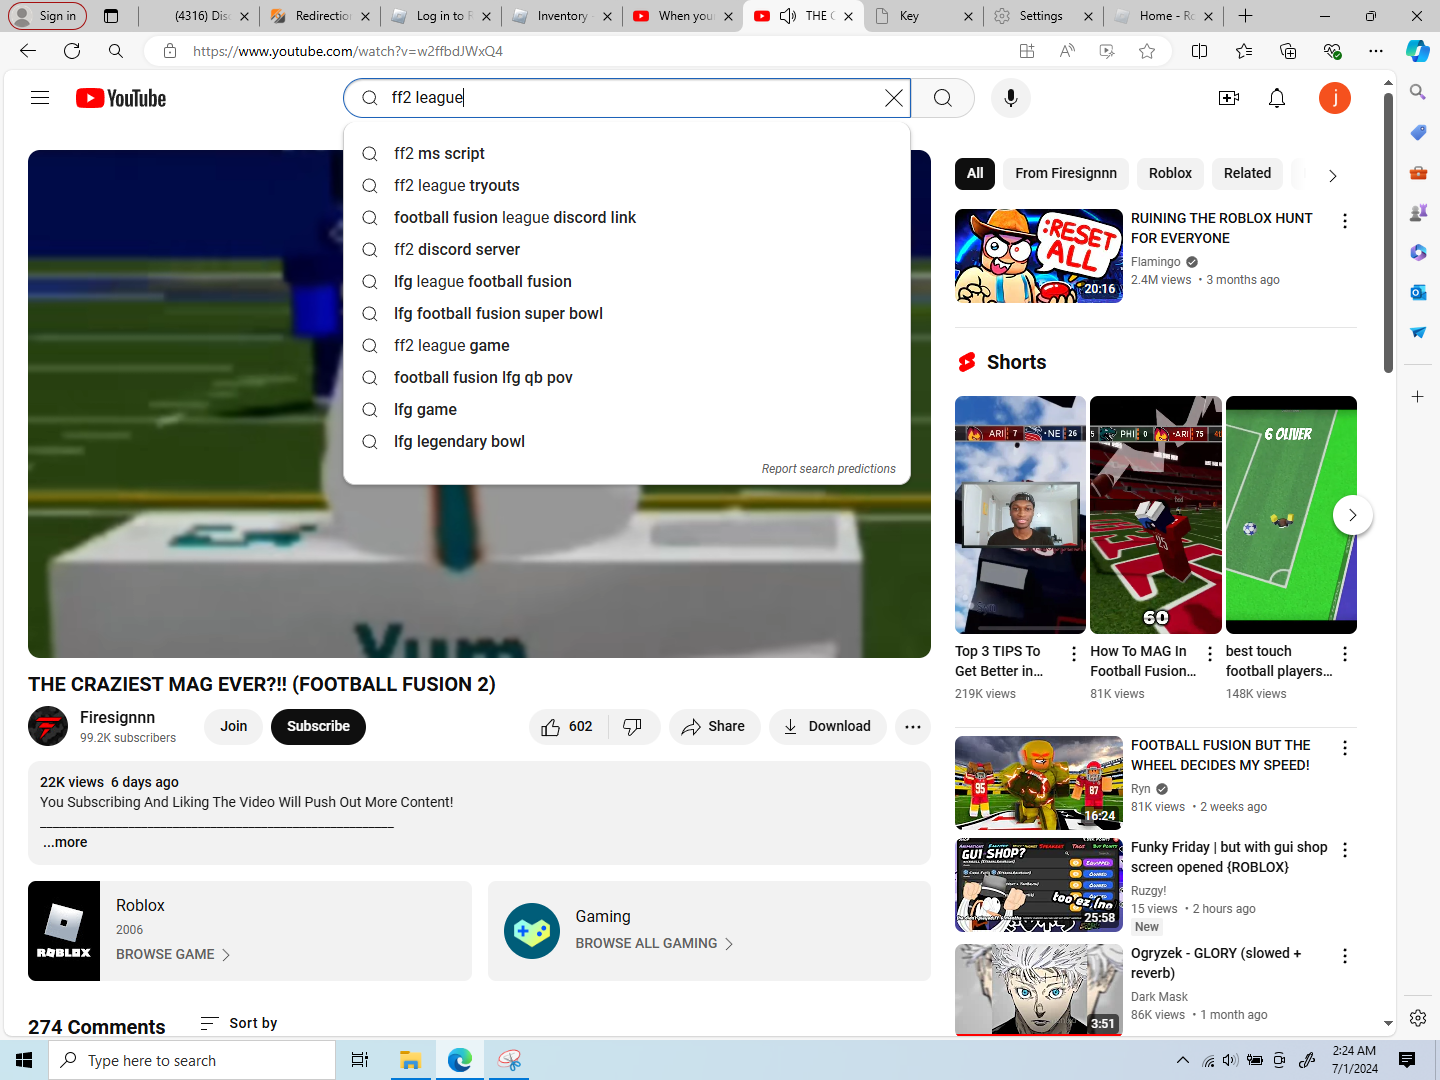Open options for Funky Friday video

click(x=1345, y=850)
